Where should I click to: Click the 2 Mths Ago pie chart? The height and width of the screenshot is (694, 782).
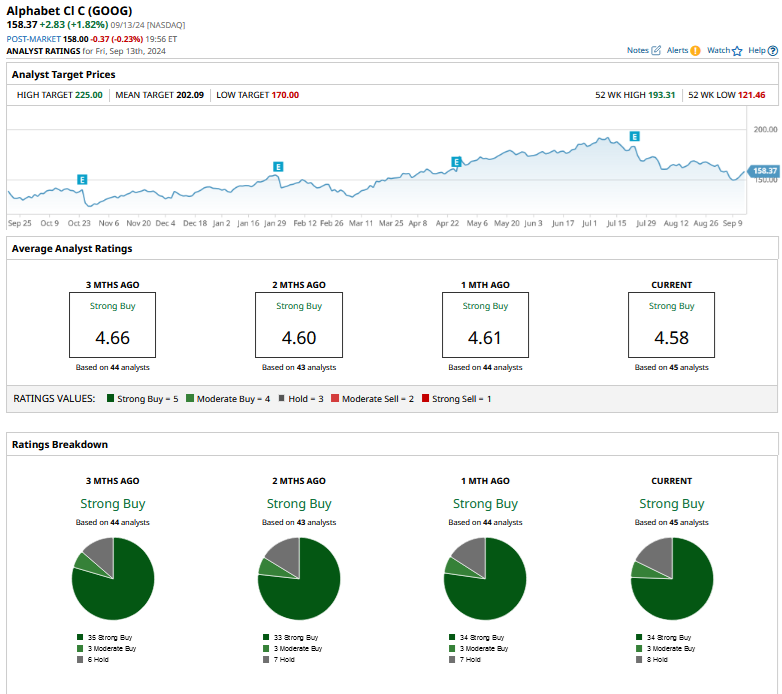pyautogui.click(x=299, y=578)
